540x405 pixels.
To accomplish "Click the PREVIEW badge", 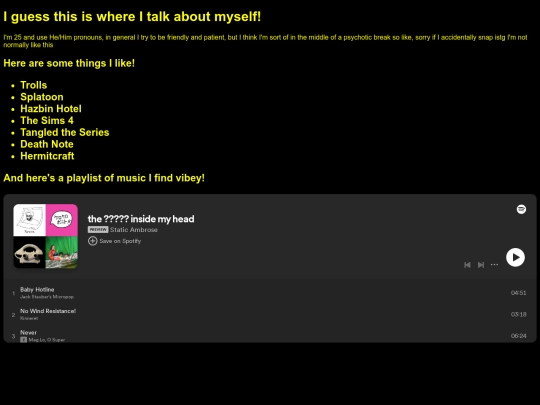I will pos(98,230).
